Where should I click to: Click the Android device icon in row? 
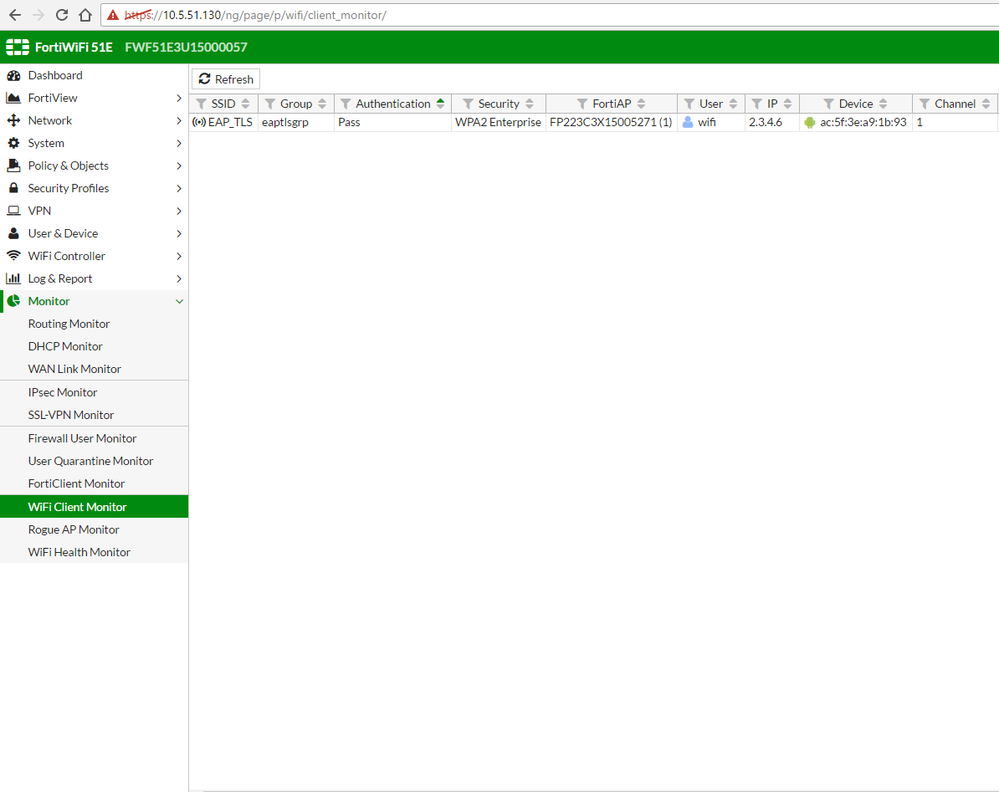809,122
